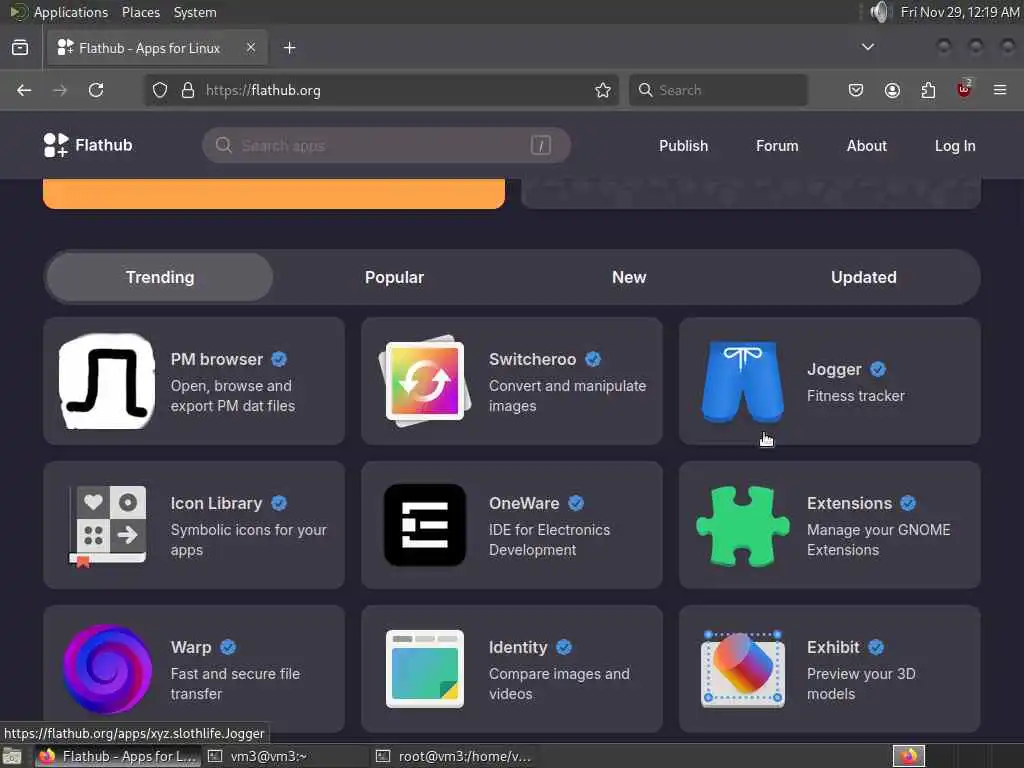This screenshot has height=768, width=1024.
Task: Click the PM browser title text
Action: (x=217, y=359)
